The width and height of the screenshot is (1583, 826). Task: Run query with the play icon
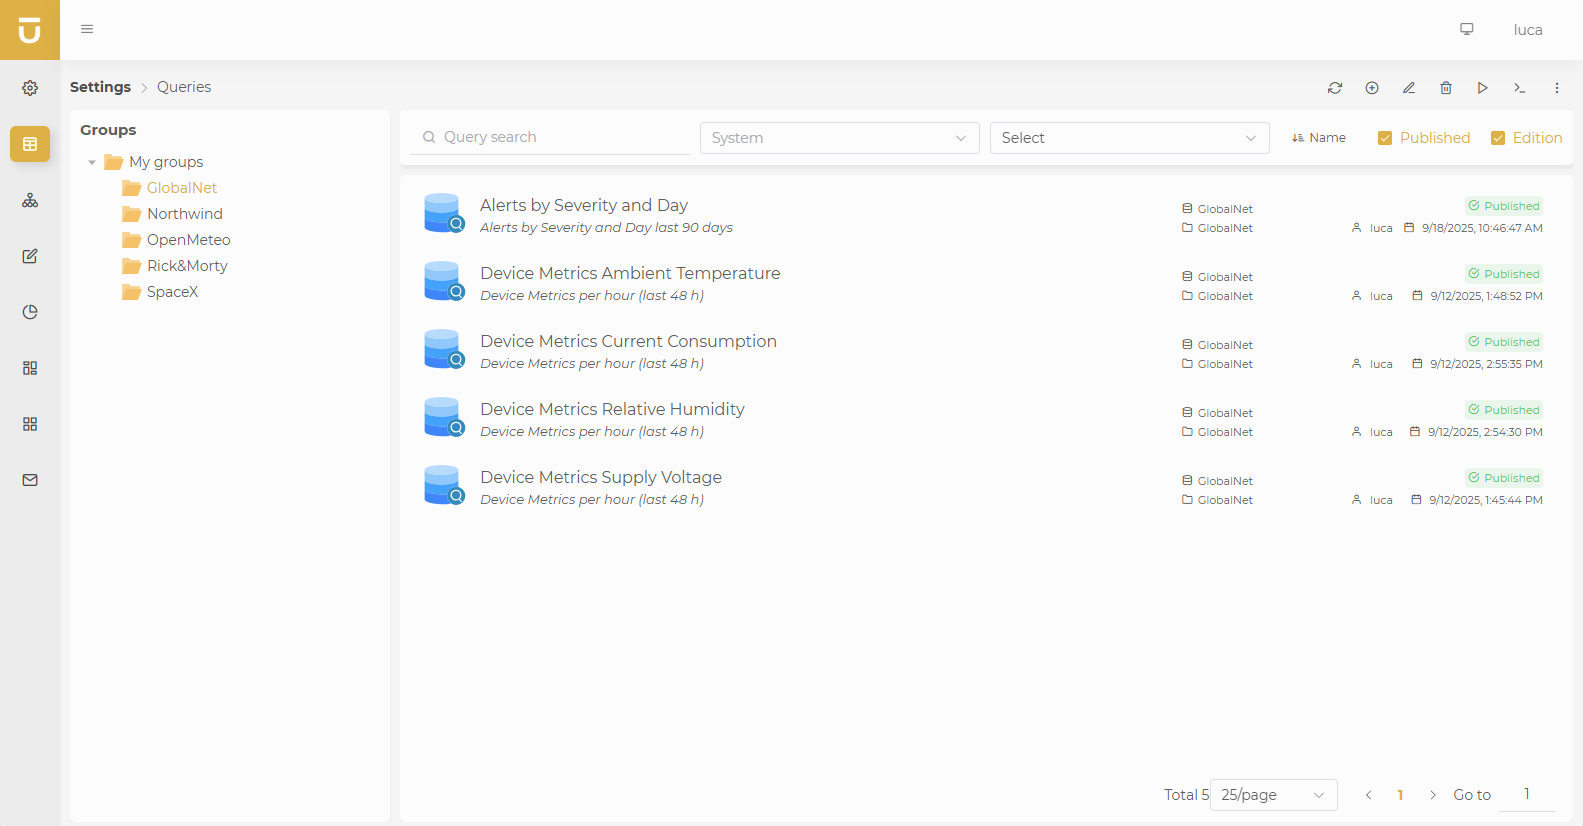coord(1483,88)
